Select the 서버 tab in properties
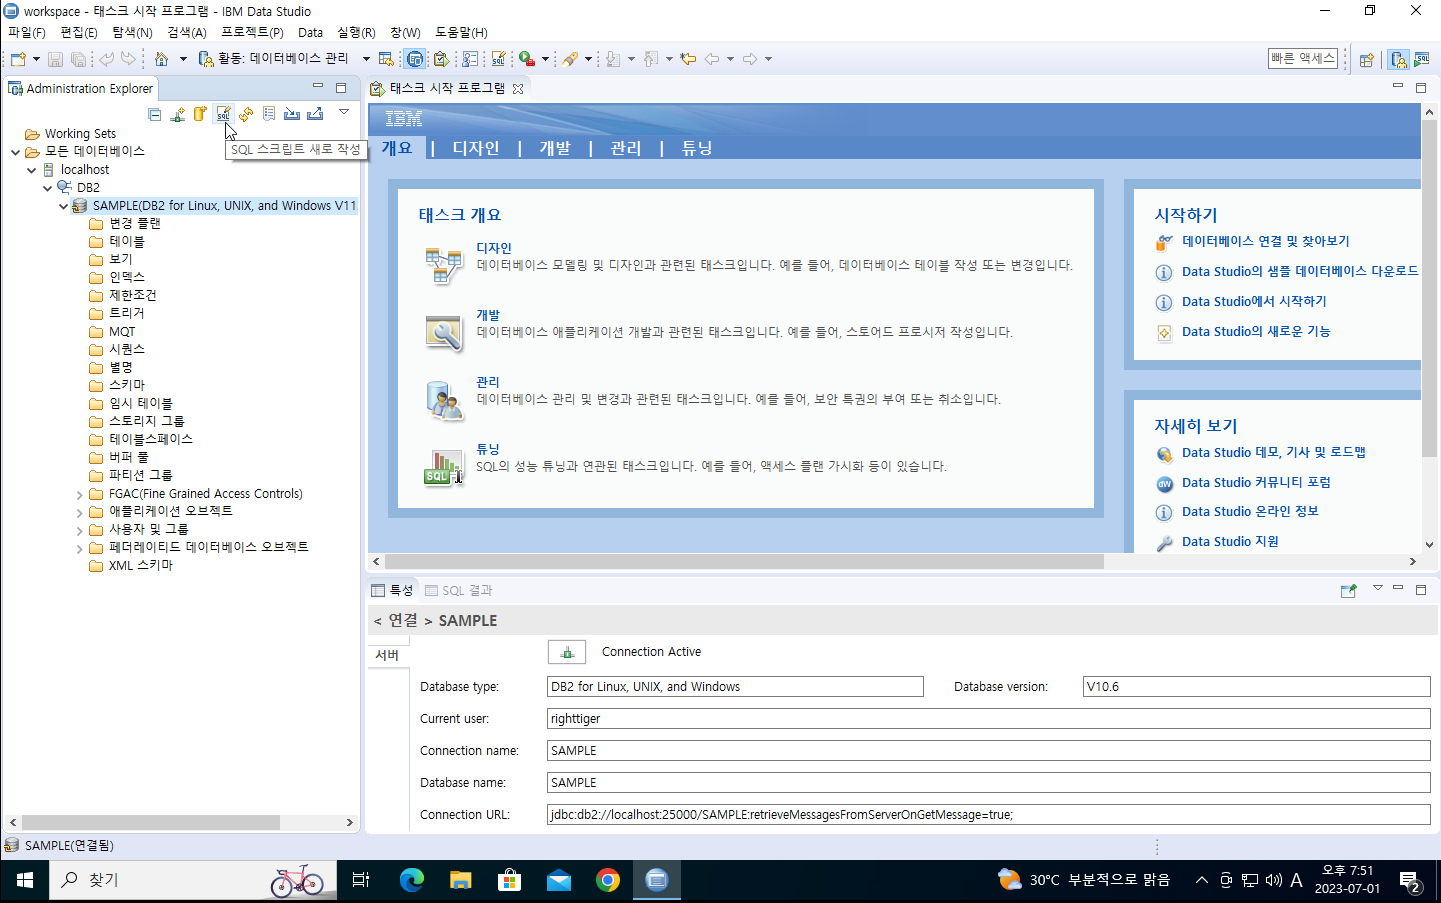Screen dimensions: 1441x903 [387, 655]
